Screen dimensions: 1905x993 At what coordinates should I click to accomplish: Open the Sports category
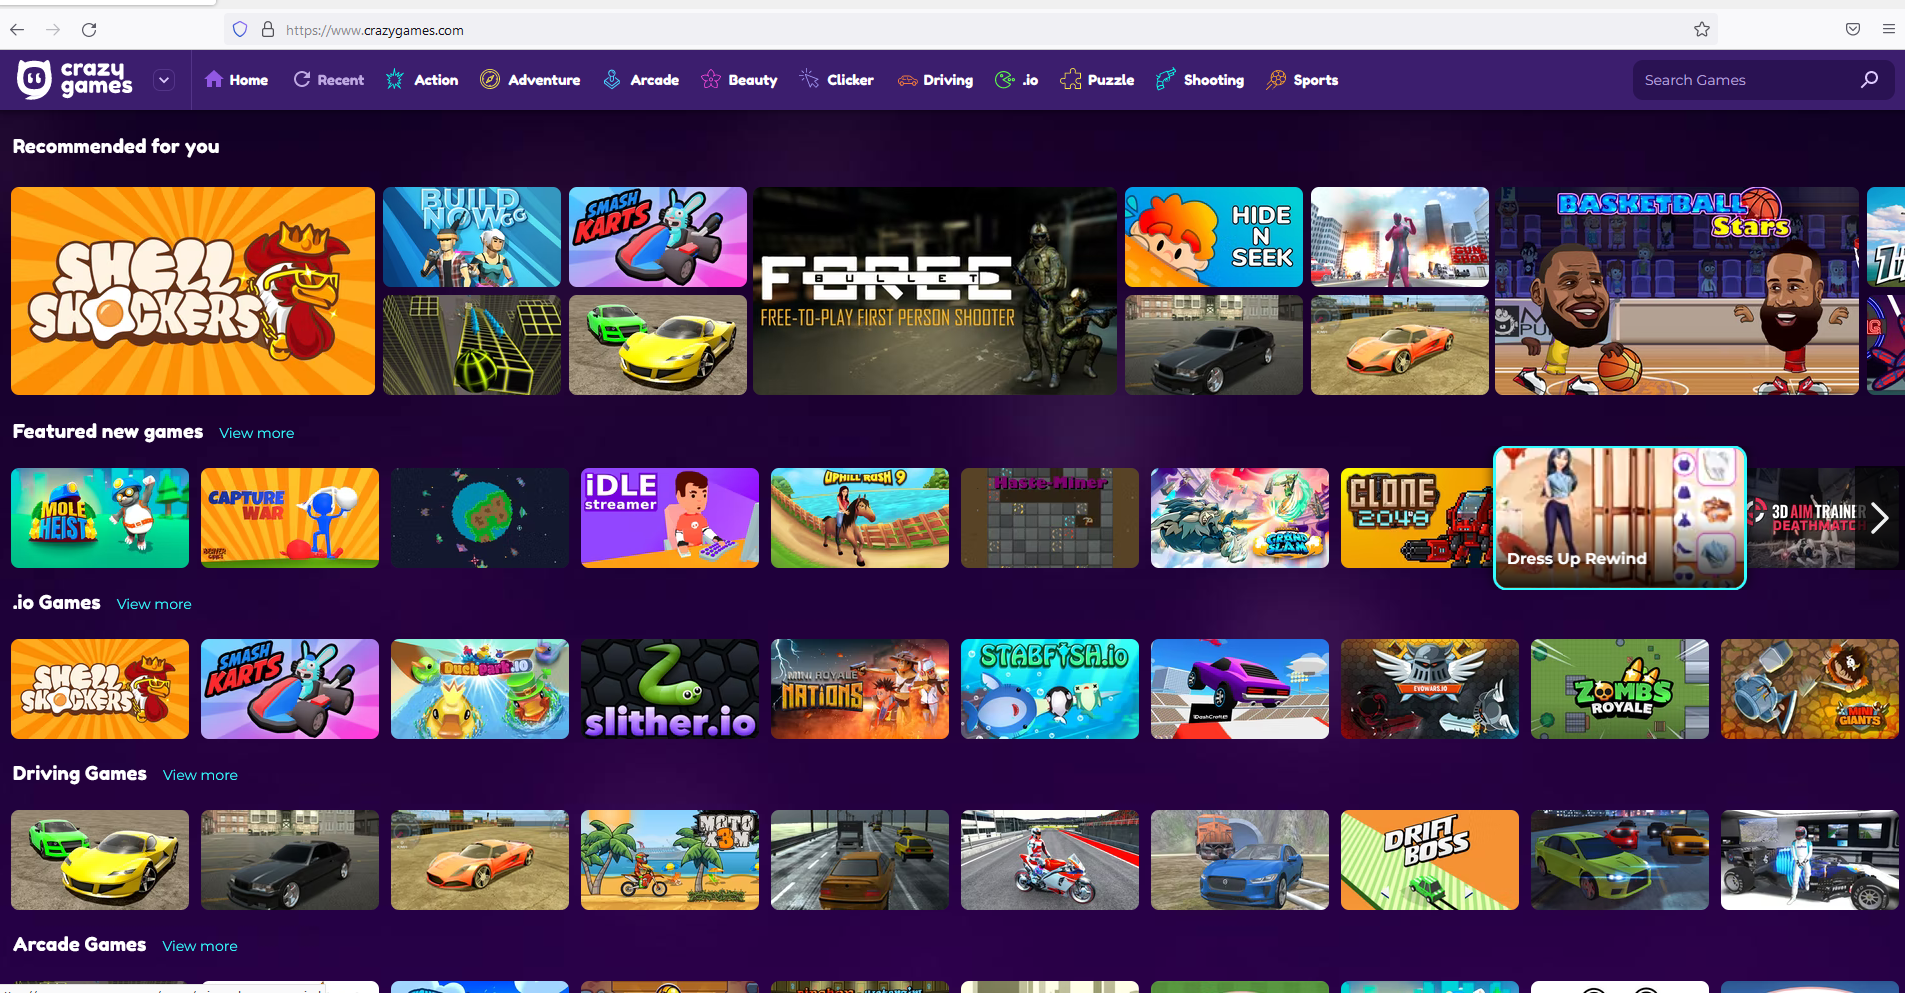pos(1302,80)
